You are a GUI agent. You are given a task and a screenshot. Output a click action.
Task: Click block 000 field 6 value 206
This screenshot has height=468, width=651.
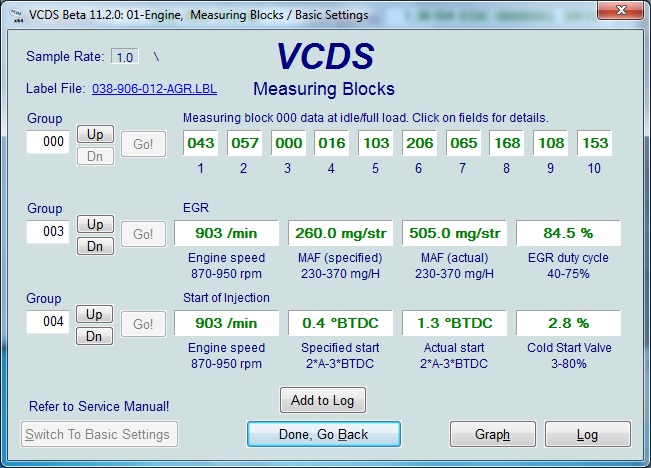tap(420, 143)
